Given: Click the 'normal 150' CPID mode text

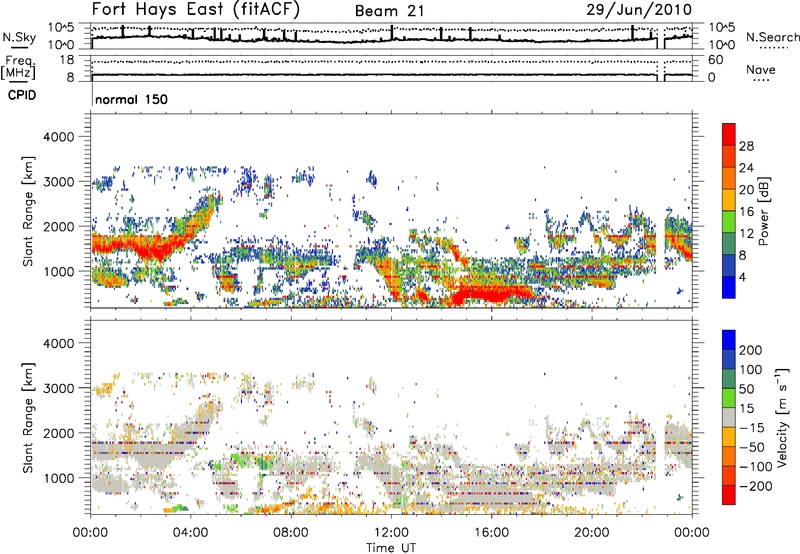Looking at the screenshot, I should pos(131,99).
